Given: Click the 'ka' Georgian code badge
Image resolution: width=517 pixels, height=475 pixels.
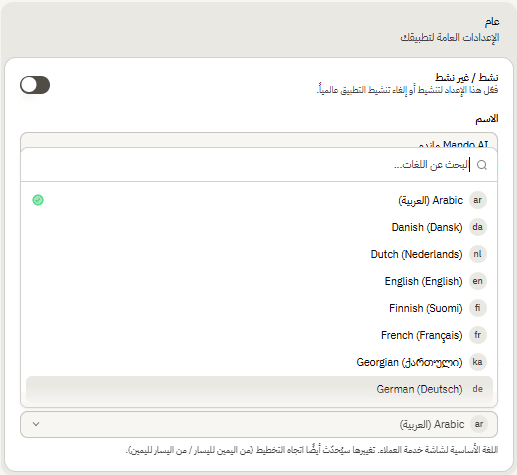Looking at the screenshot, I should tap(478, 362).
